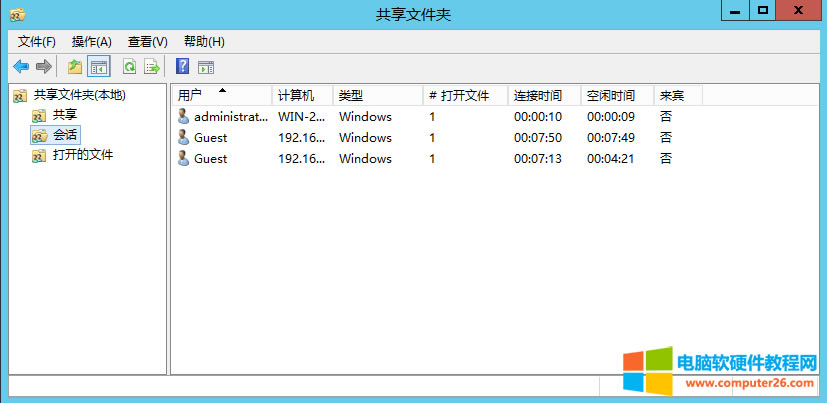Open the 帮助(H) menu

click(x=204, y=42)
